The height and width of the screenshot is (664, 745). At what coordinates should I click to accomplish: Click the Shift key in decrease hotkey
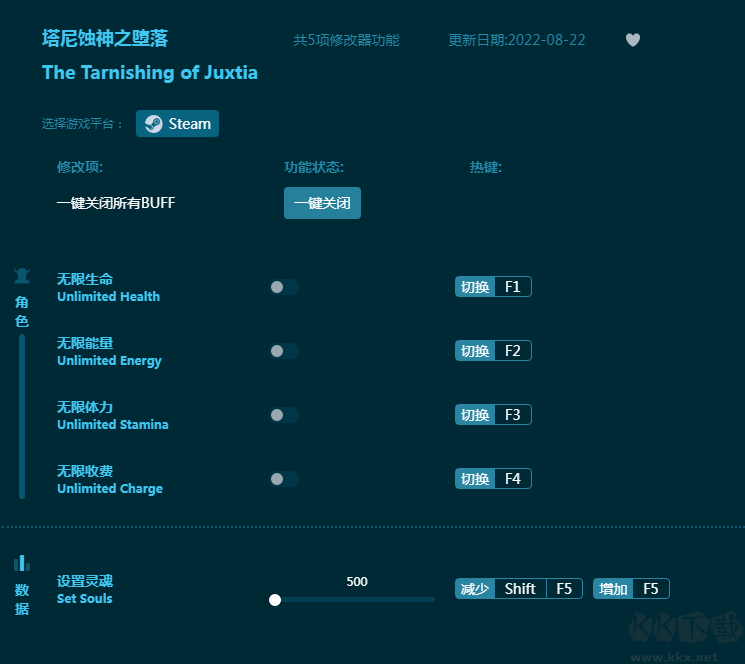click(x=520, y=589)
